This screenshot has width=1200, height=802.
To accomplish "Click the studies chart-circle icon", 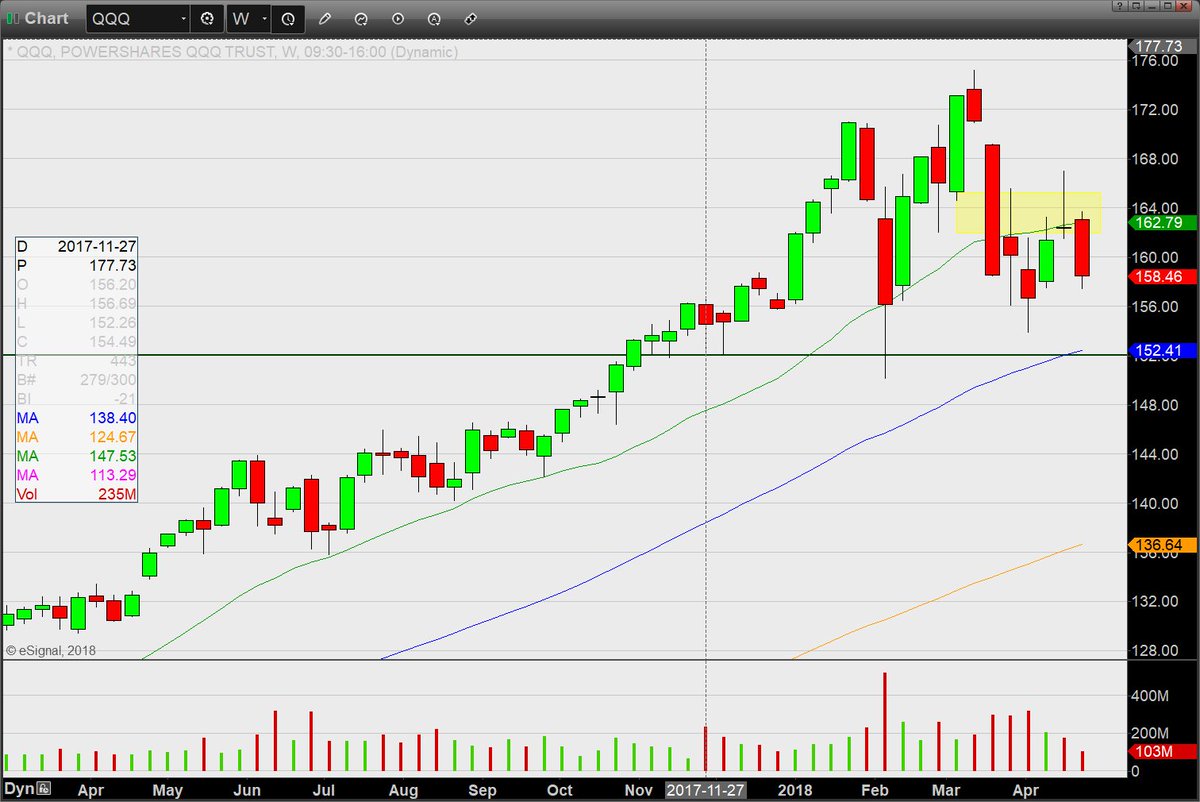I will pyautogui.click(x=361, y=18).
